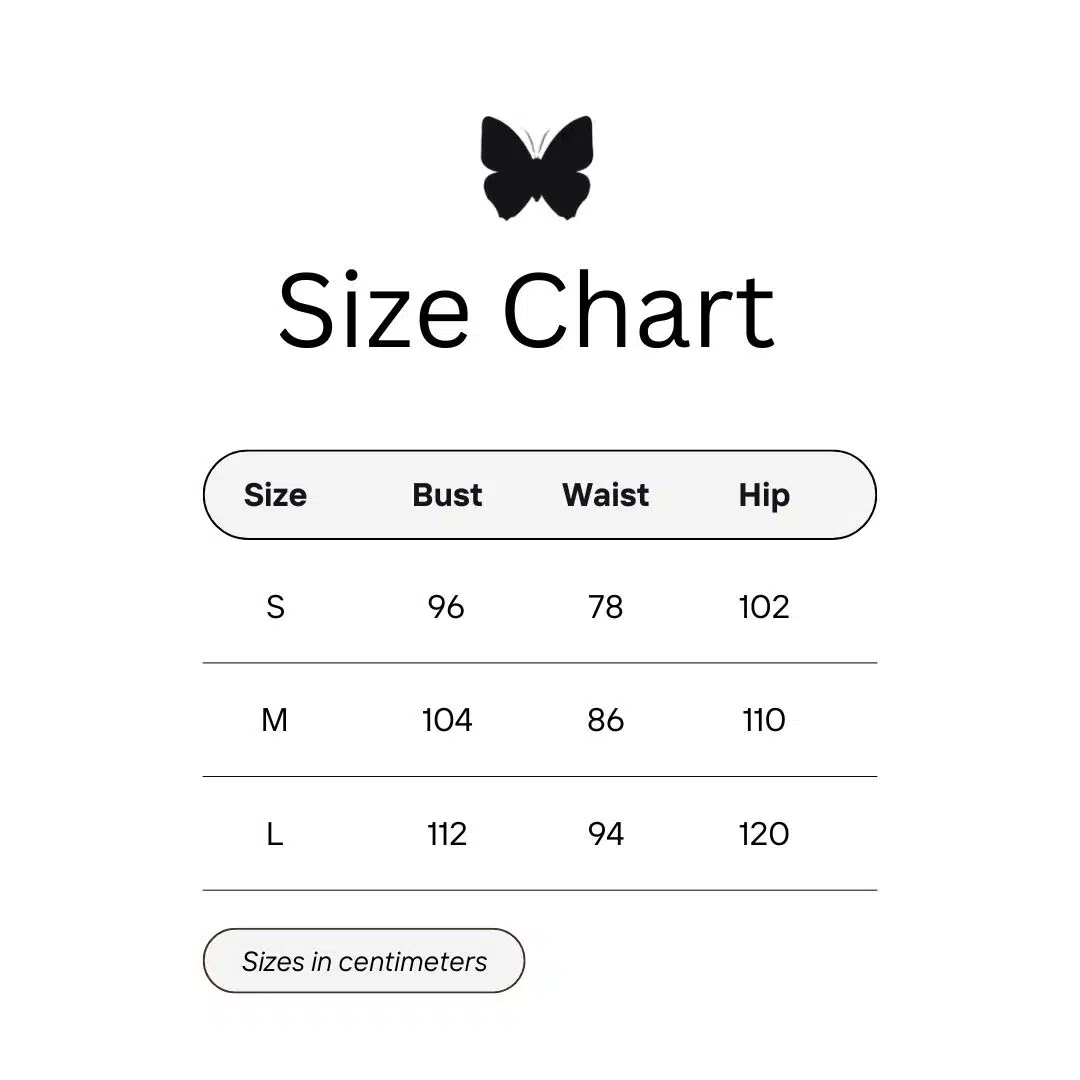Select the S size row label

pyautogui.click(x=275, y=607)
